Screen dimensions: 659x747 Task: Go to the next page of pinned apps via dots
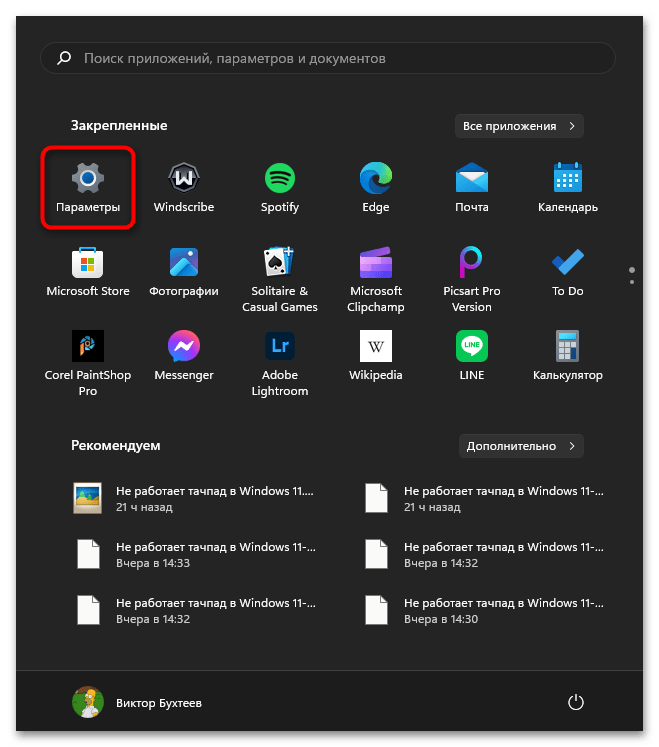pyautogui.click(x=632, y=282)
